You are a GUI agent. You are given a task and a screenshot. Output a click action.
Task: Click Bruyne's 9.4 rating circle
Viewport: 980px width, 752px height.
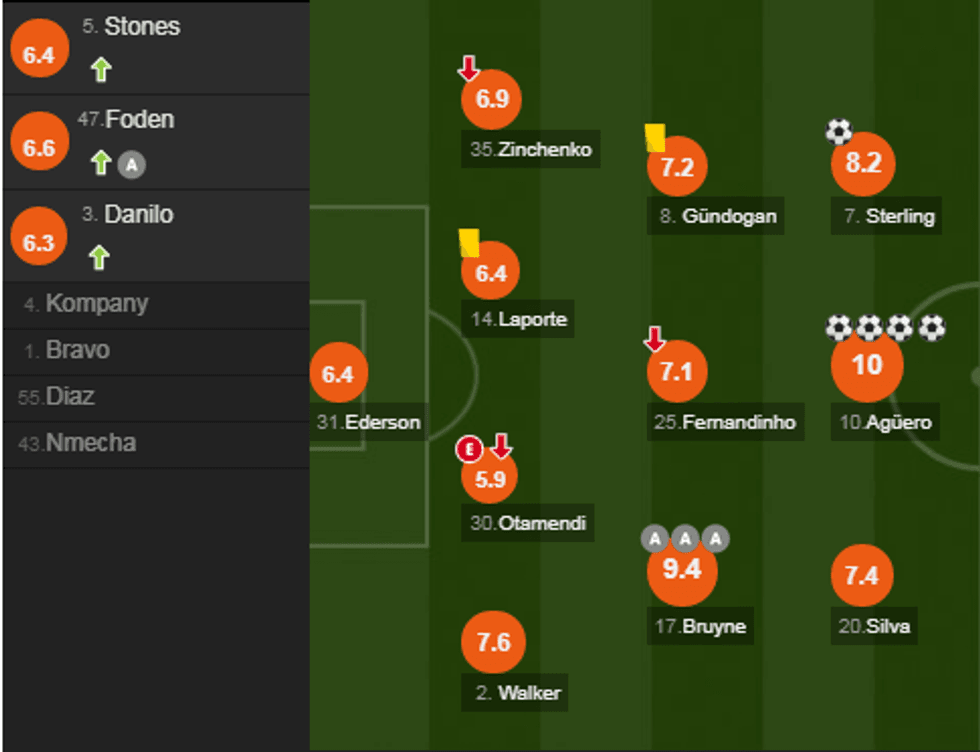682,570
